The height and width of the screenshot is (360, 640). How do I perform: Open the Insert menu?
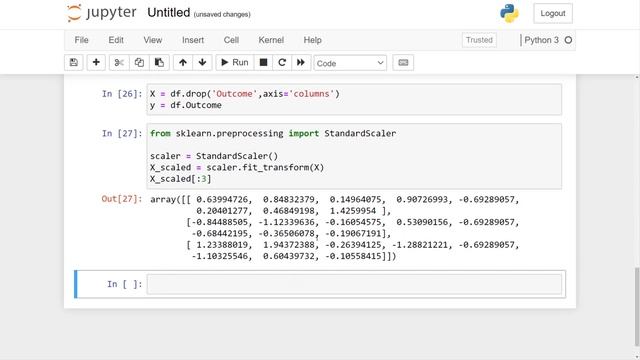pos(193,40)
